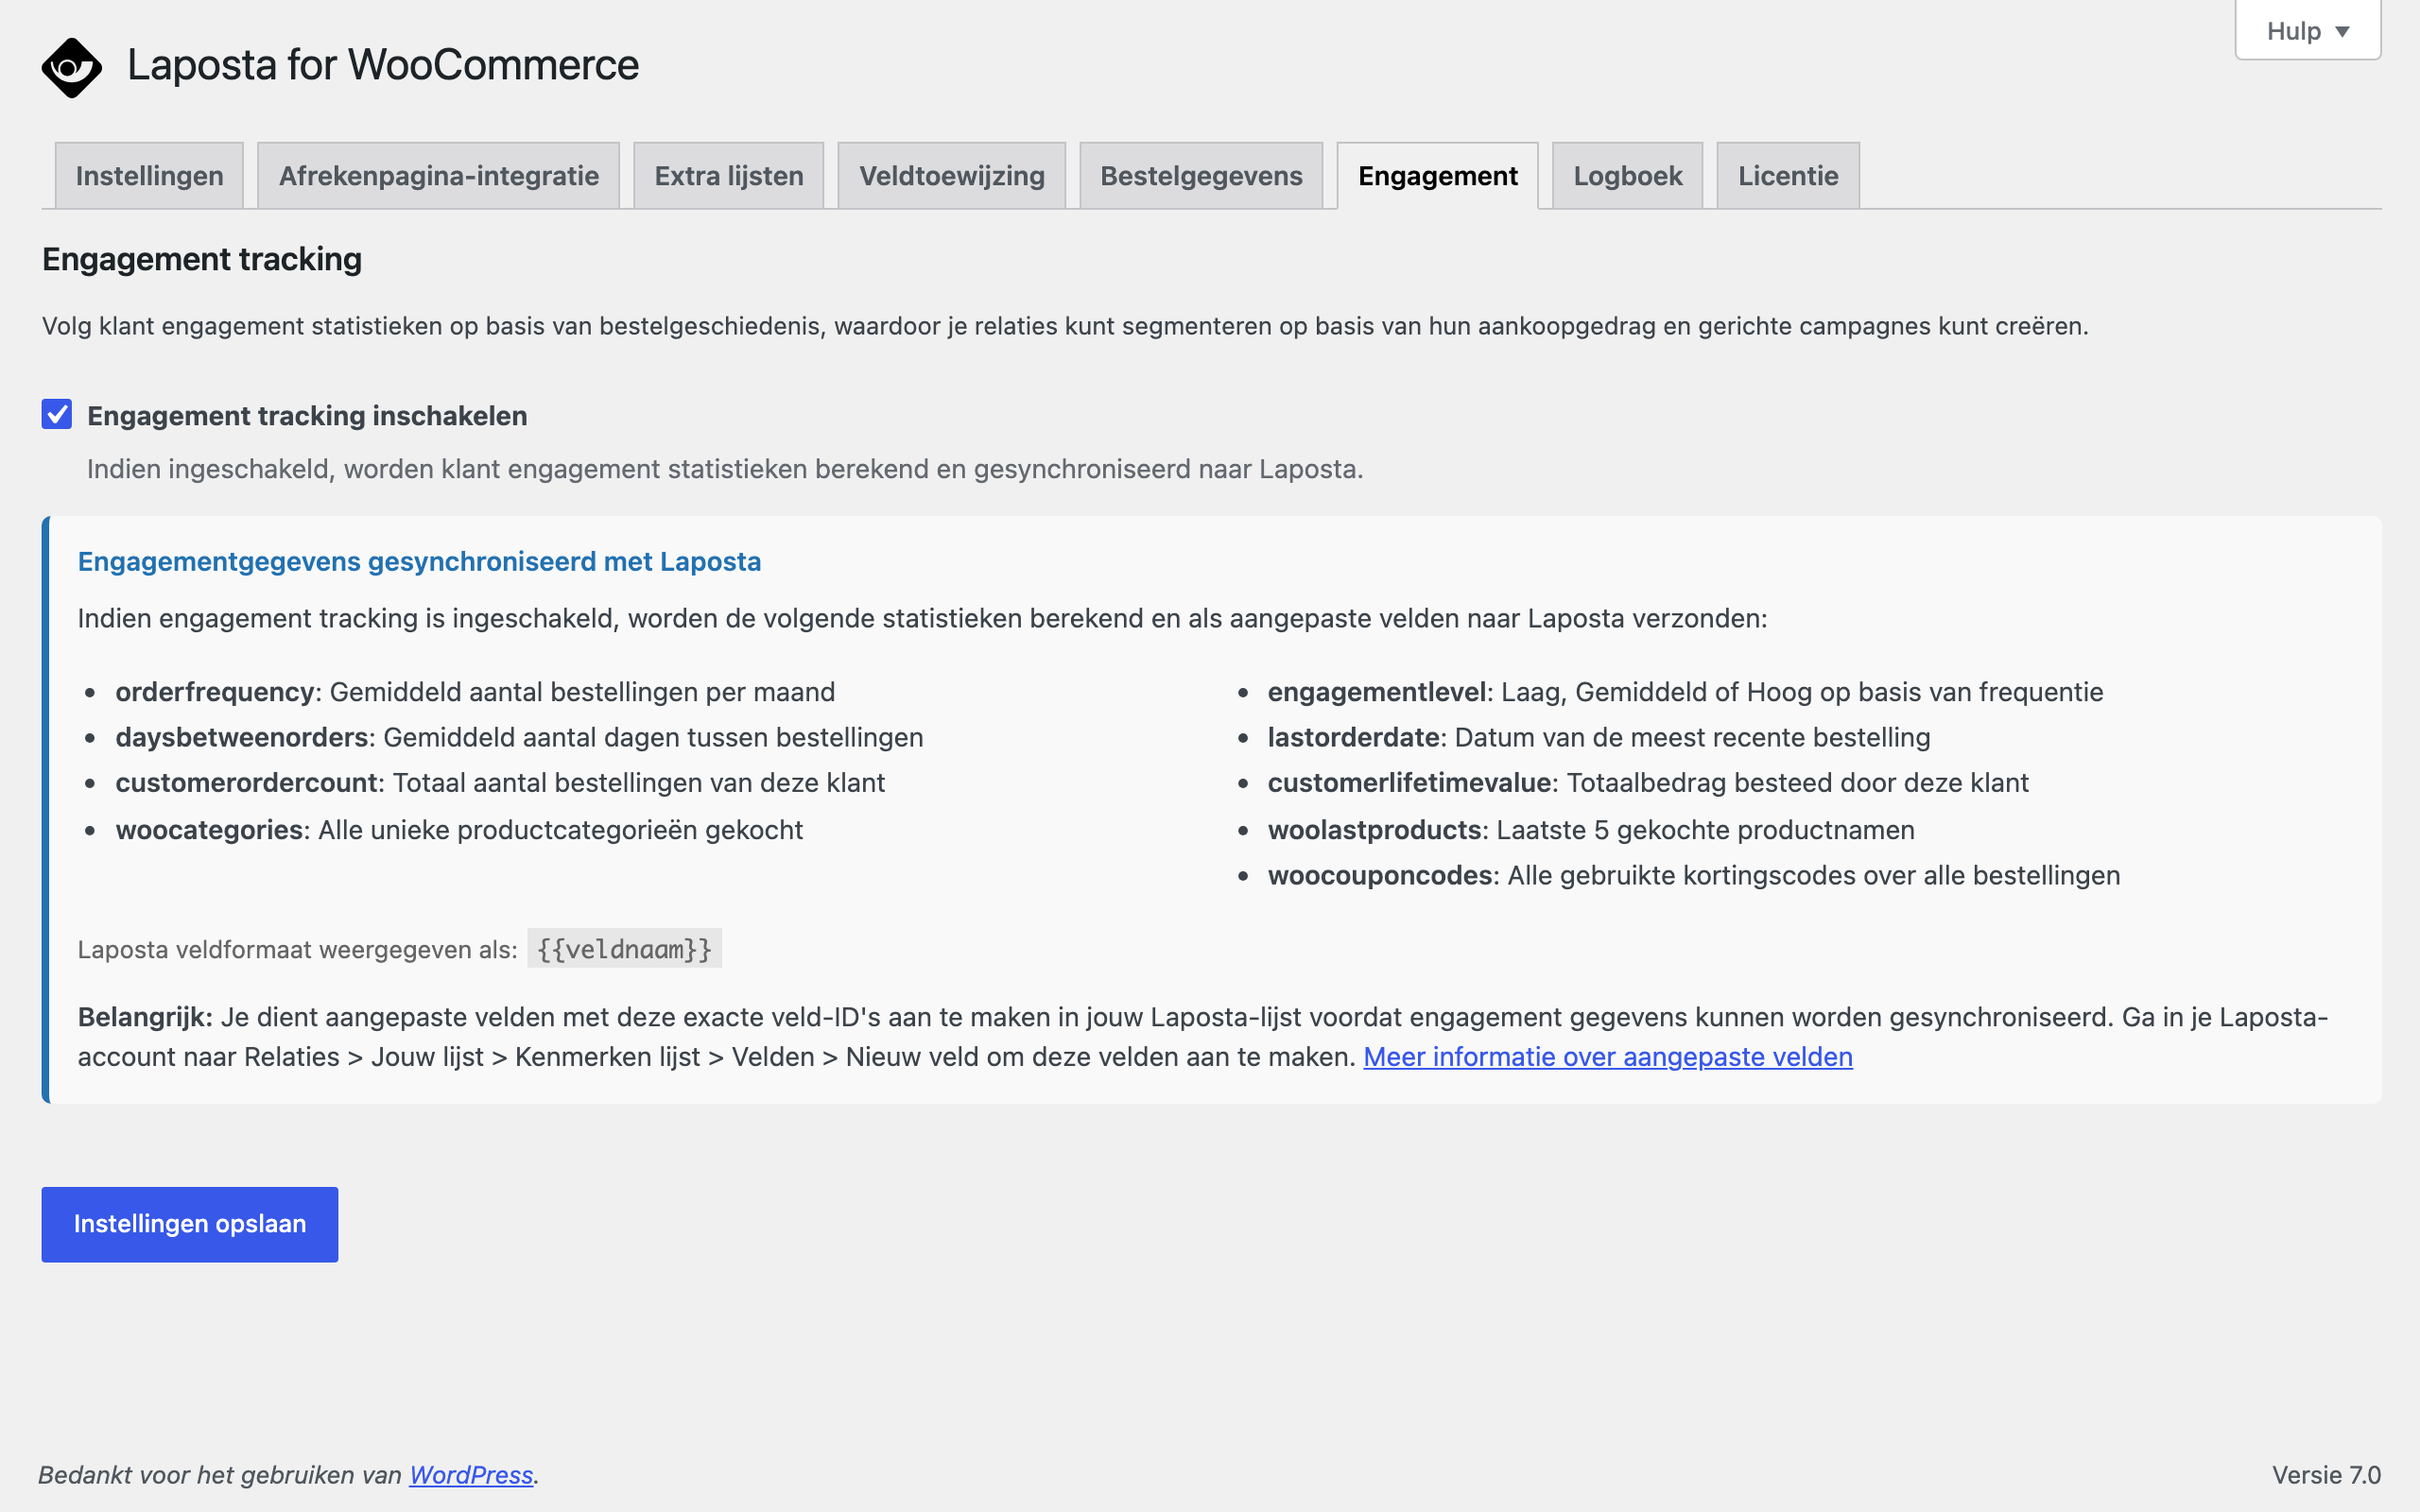
Task: Click the {{veldnaam}} code snippet
Action: point(624,949)
